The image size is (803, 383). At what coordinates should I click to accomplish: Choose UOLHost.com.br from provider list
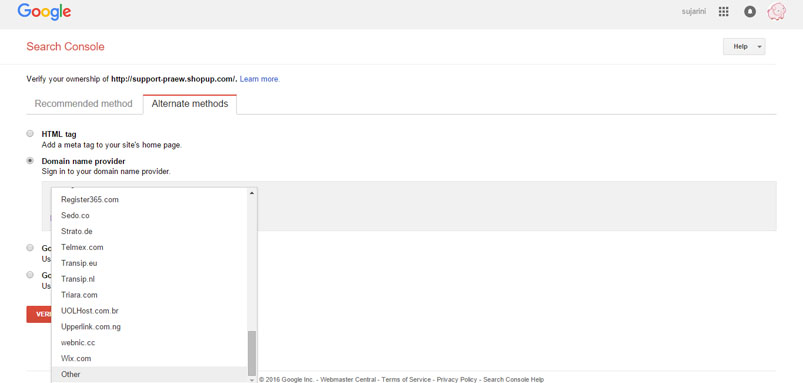click(x=150, y=311)
